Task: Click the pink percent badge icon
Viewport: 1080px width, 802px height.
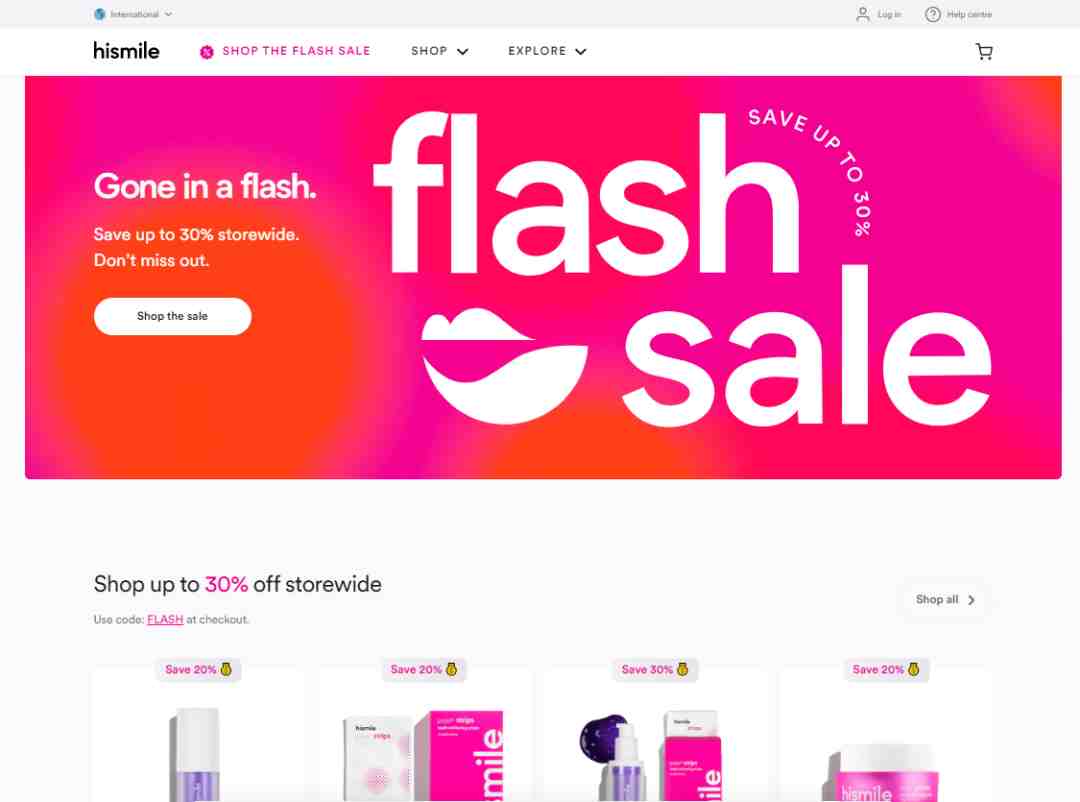Action: point(206,52)
